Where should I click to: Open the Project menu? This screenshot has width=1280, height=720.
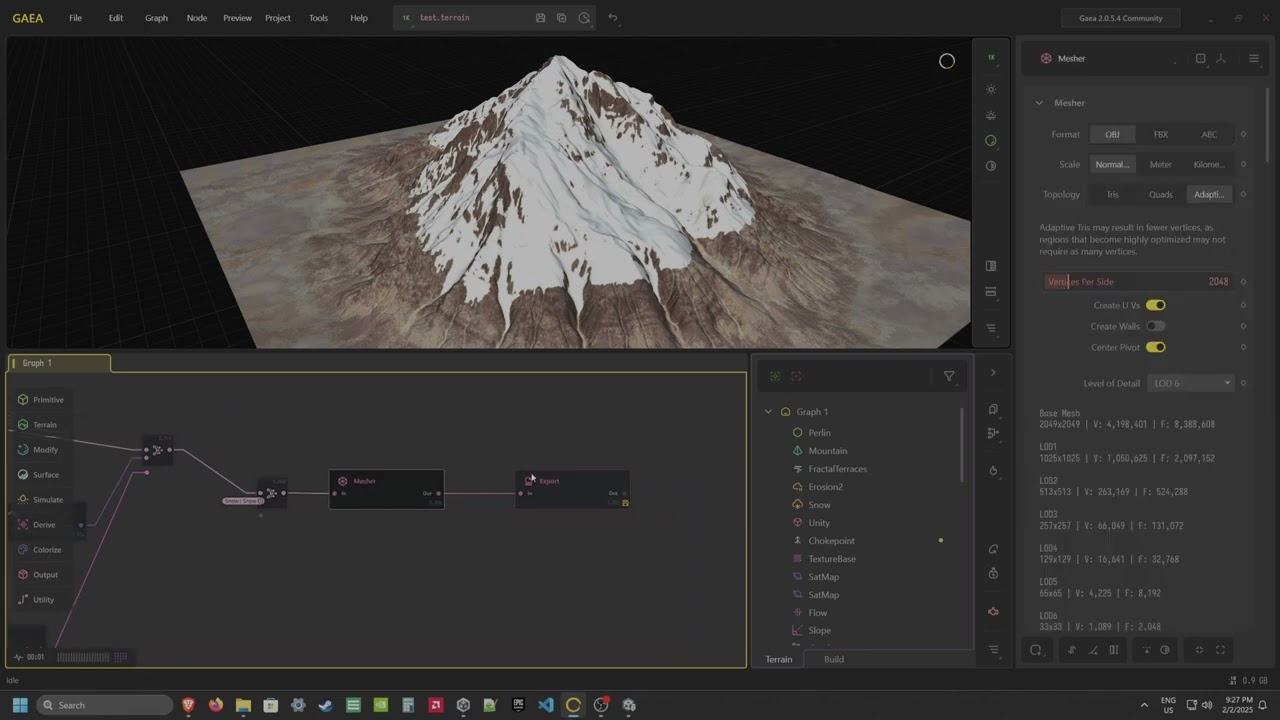[x=278, y=18]
